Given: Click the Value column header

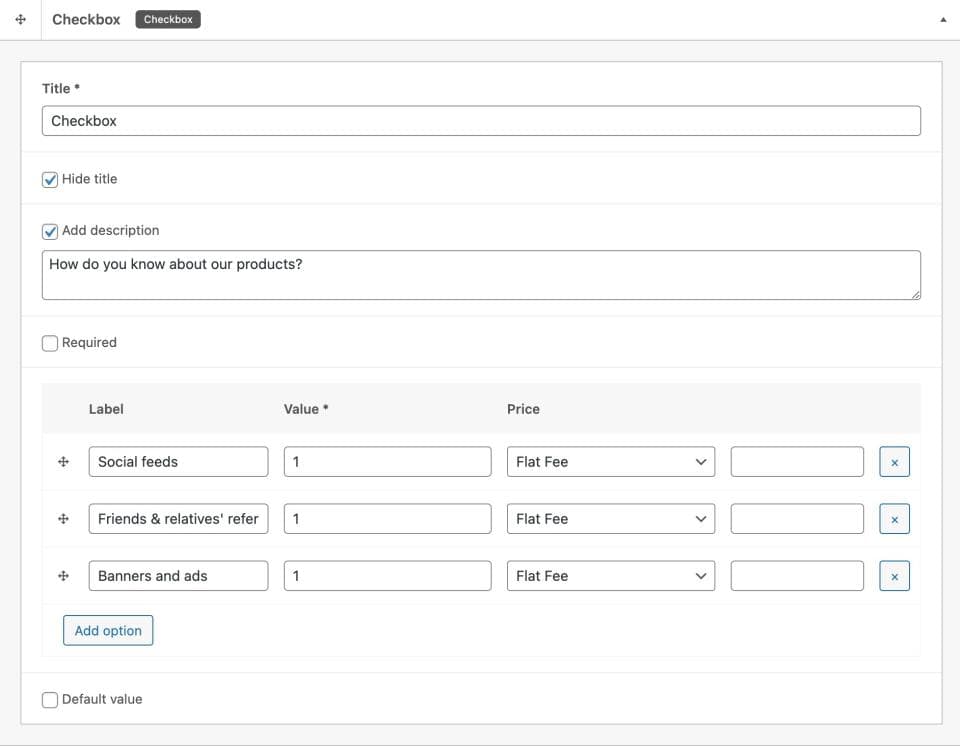Looking at the screenshot, I should 306,409.
